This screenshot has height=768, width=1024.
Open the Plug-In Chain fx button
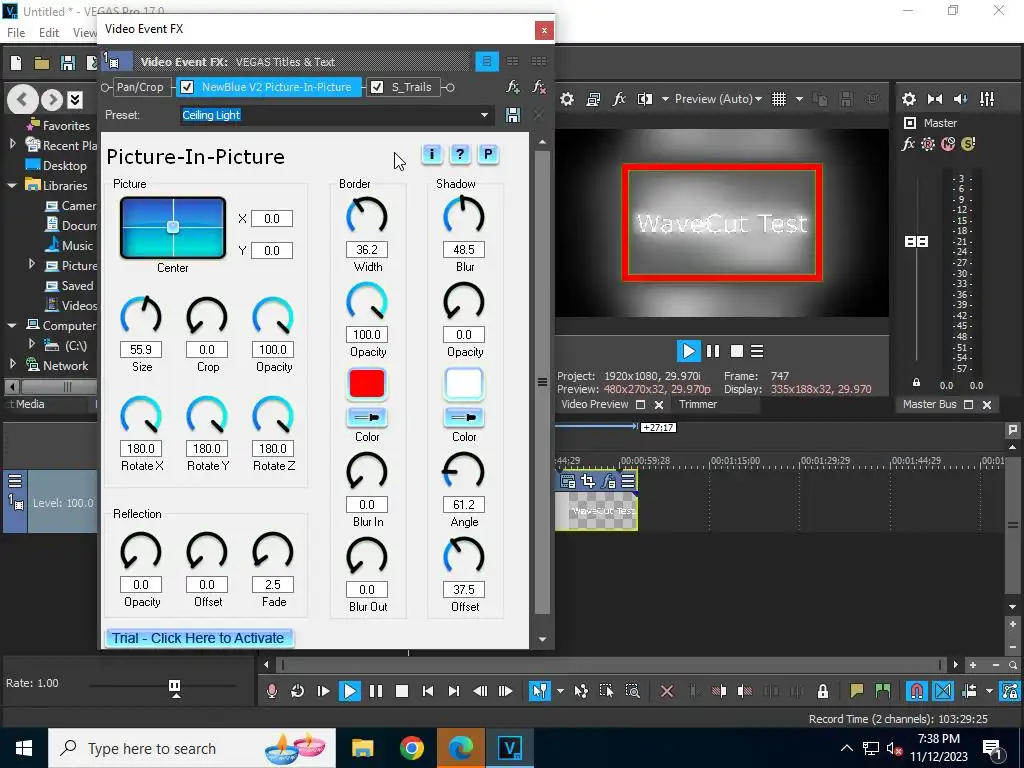point(513,87)
